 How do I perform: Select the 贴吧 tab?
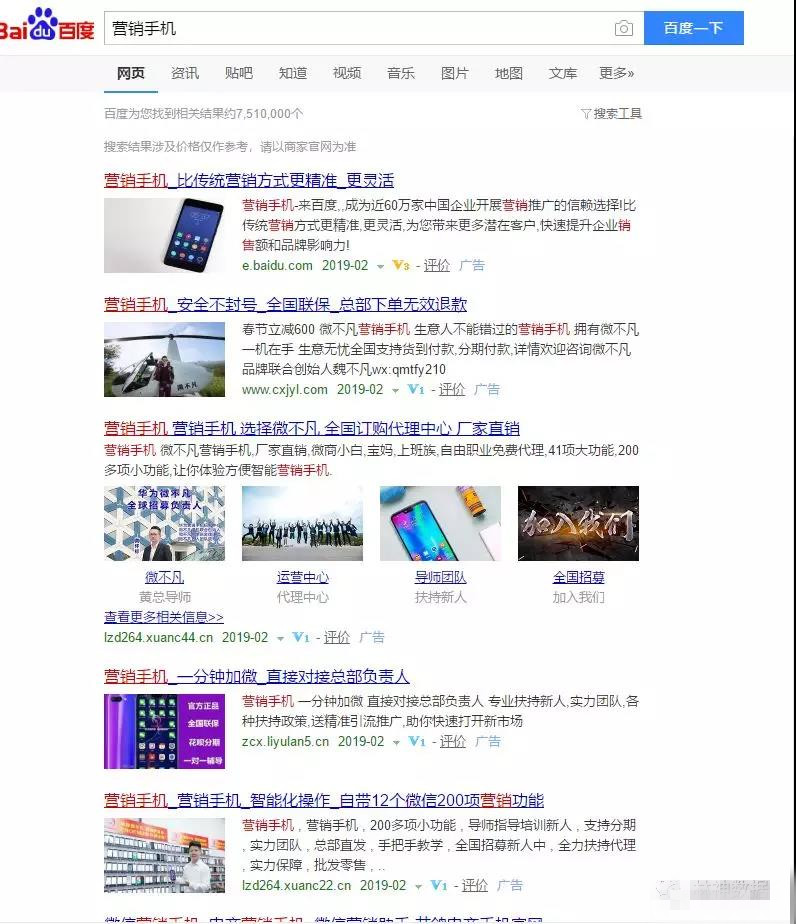point(239,73)
